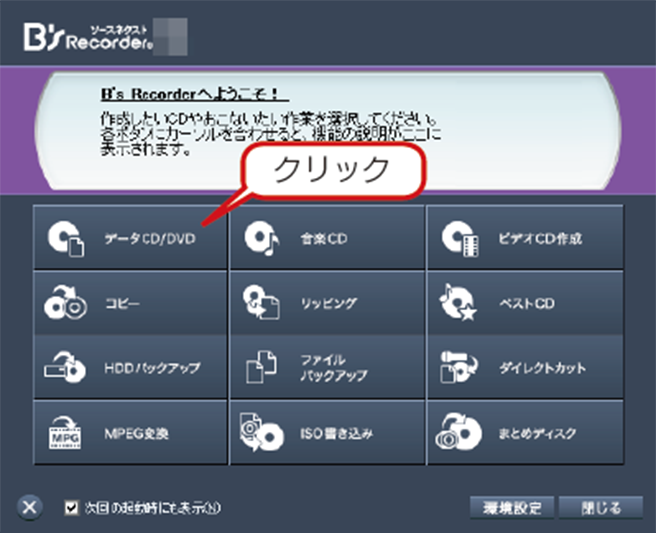Image resolution: width=656 pixels, height=533 pixels.
Task: Click the round X close icon
Action: pyautogui.click(x=30, y=507)
